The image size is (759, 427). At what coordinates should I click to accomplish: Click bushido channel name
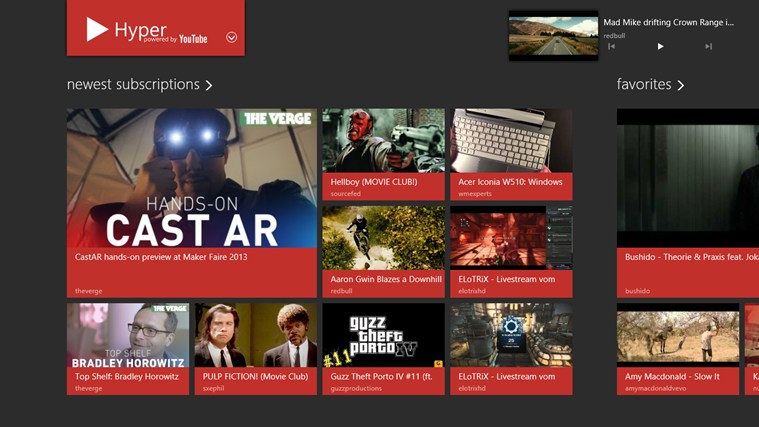(x=638, y=291)
